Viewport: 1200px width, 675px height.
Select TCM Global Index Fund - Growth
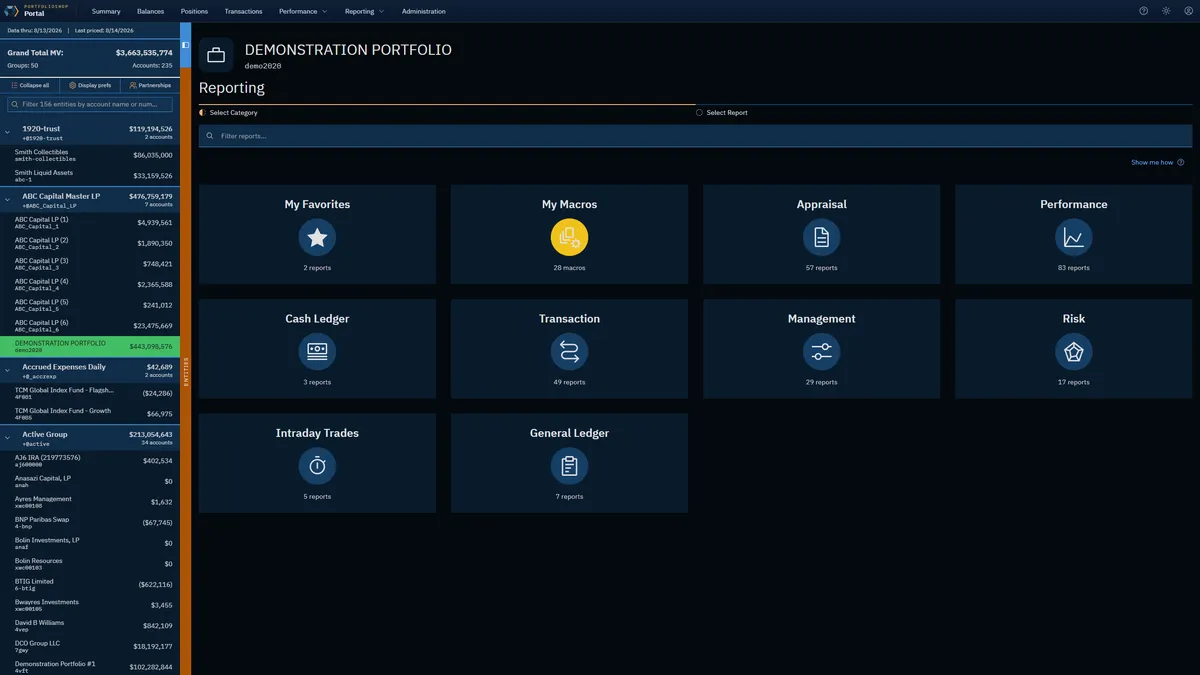point(90,413)
